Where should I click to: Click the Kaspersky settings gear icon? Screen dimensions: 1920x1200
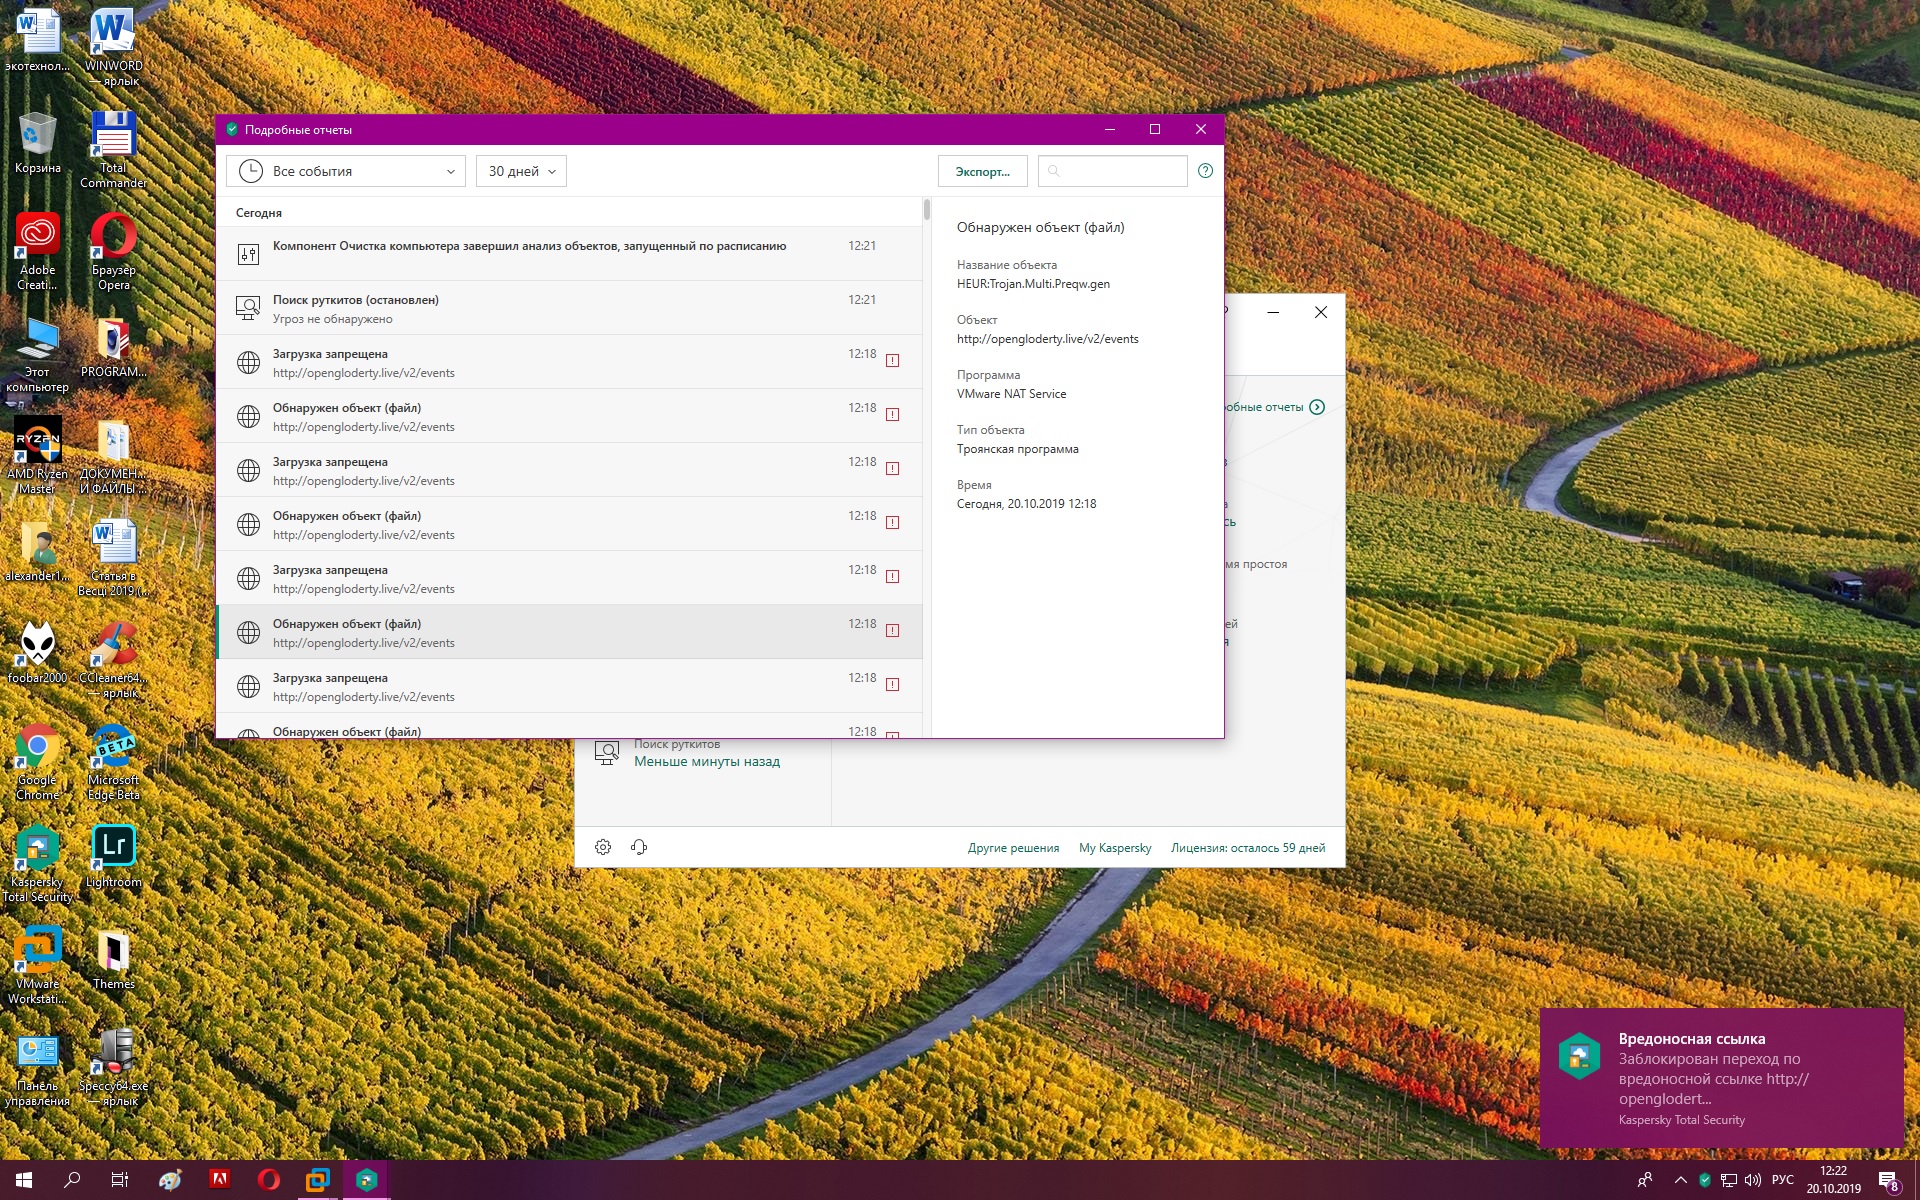click(603, 847)
